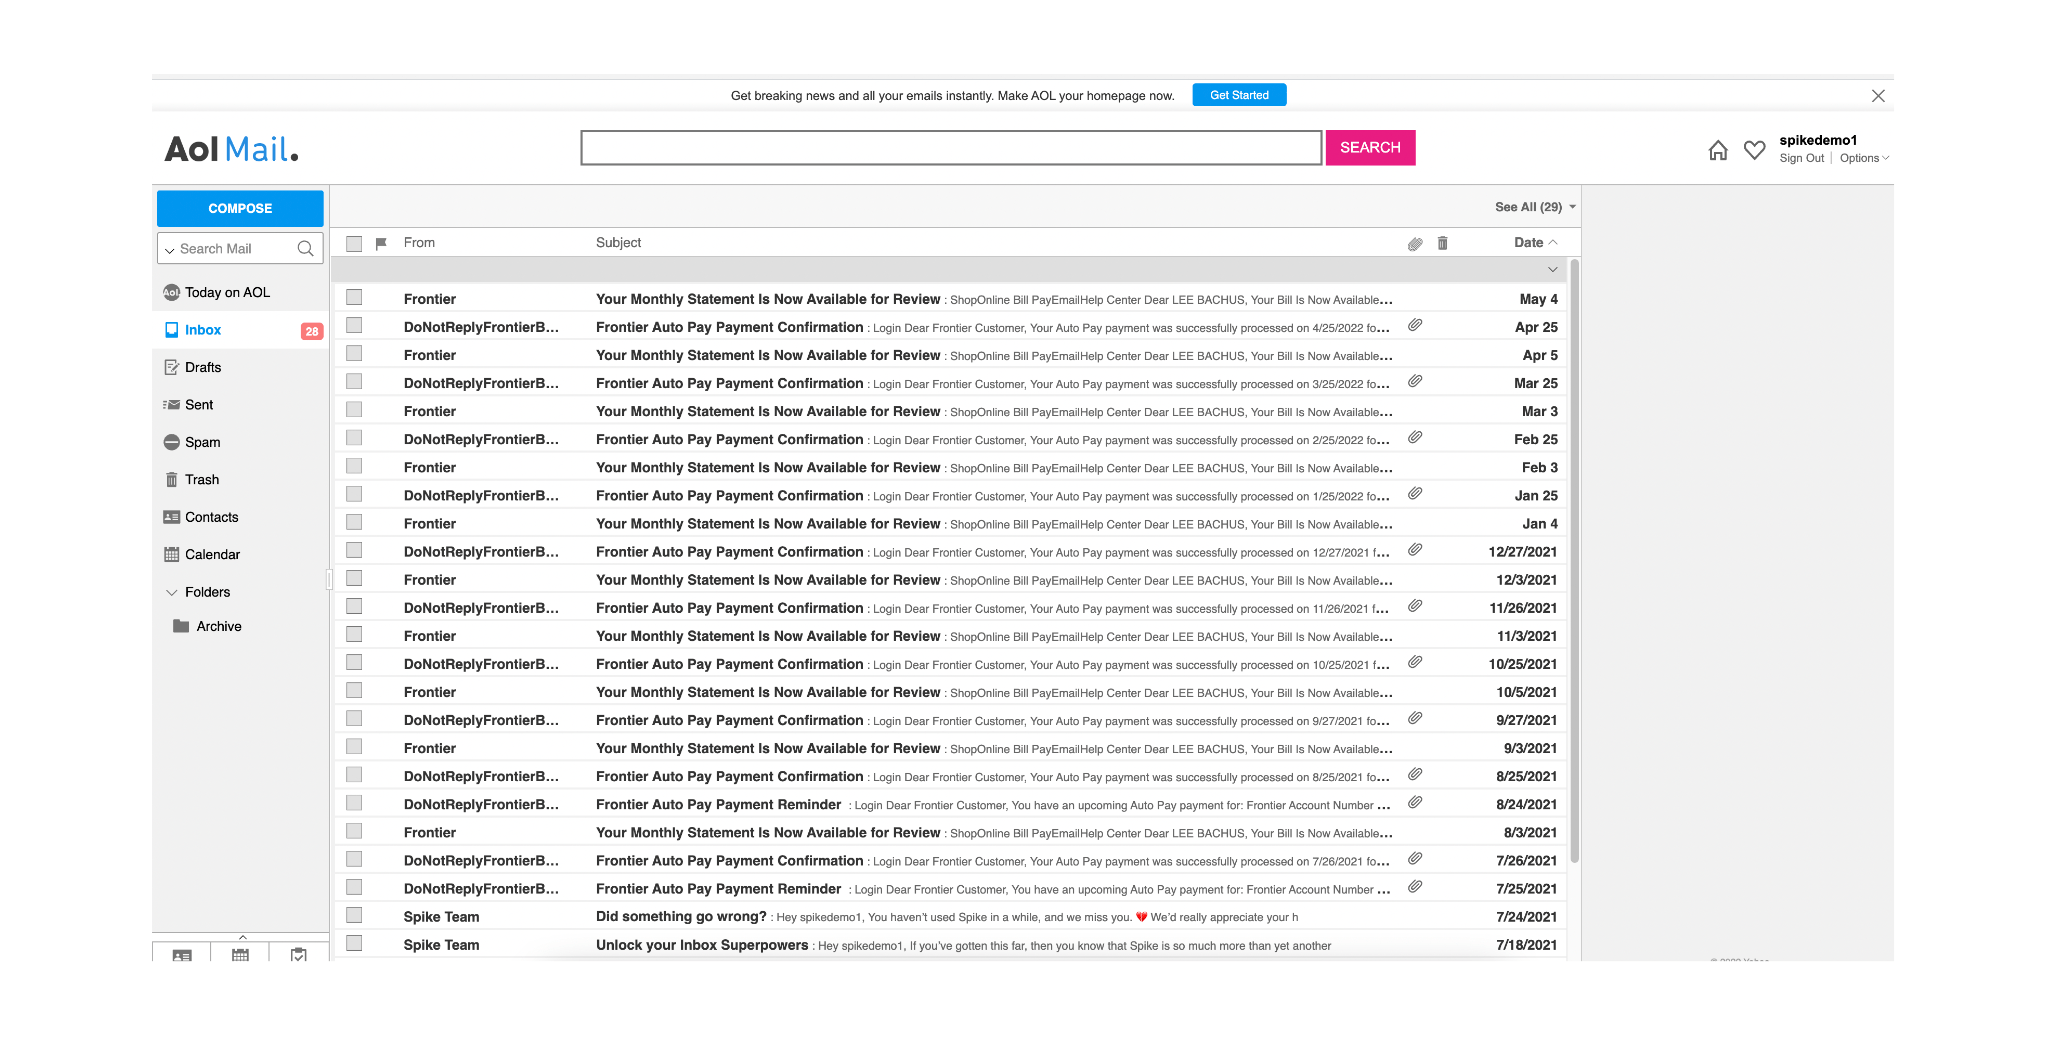
Task: Click the heart favorites icon
Action: tap(1754, 149)
